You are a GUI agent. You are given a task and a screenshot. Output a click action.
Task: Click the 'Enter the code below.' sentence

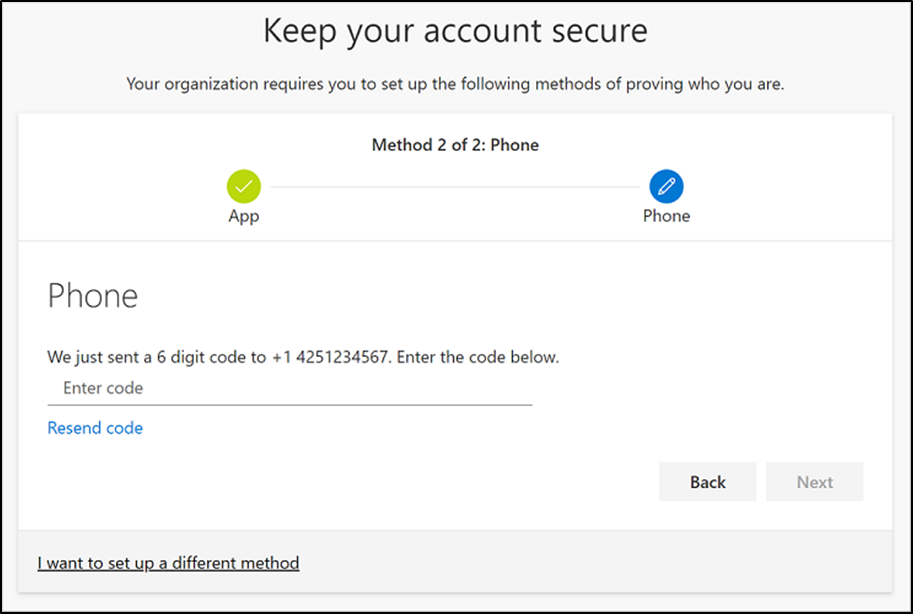coord(478,357)
